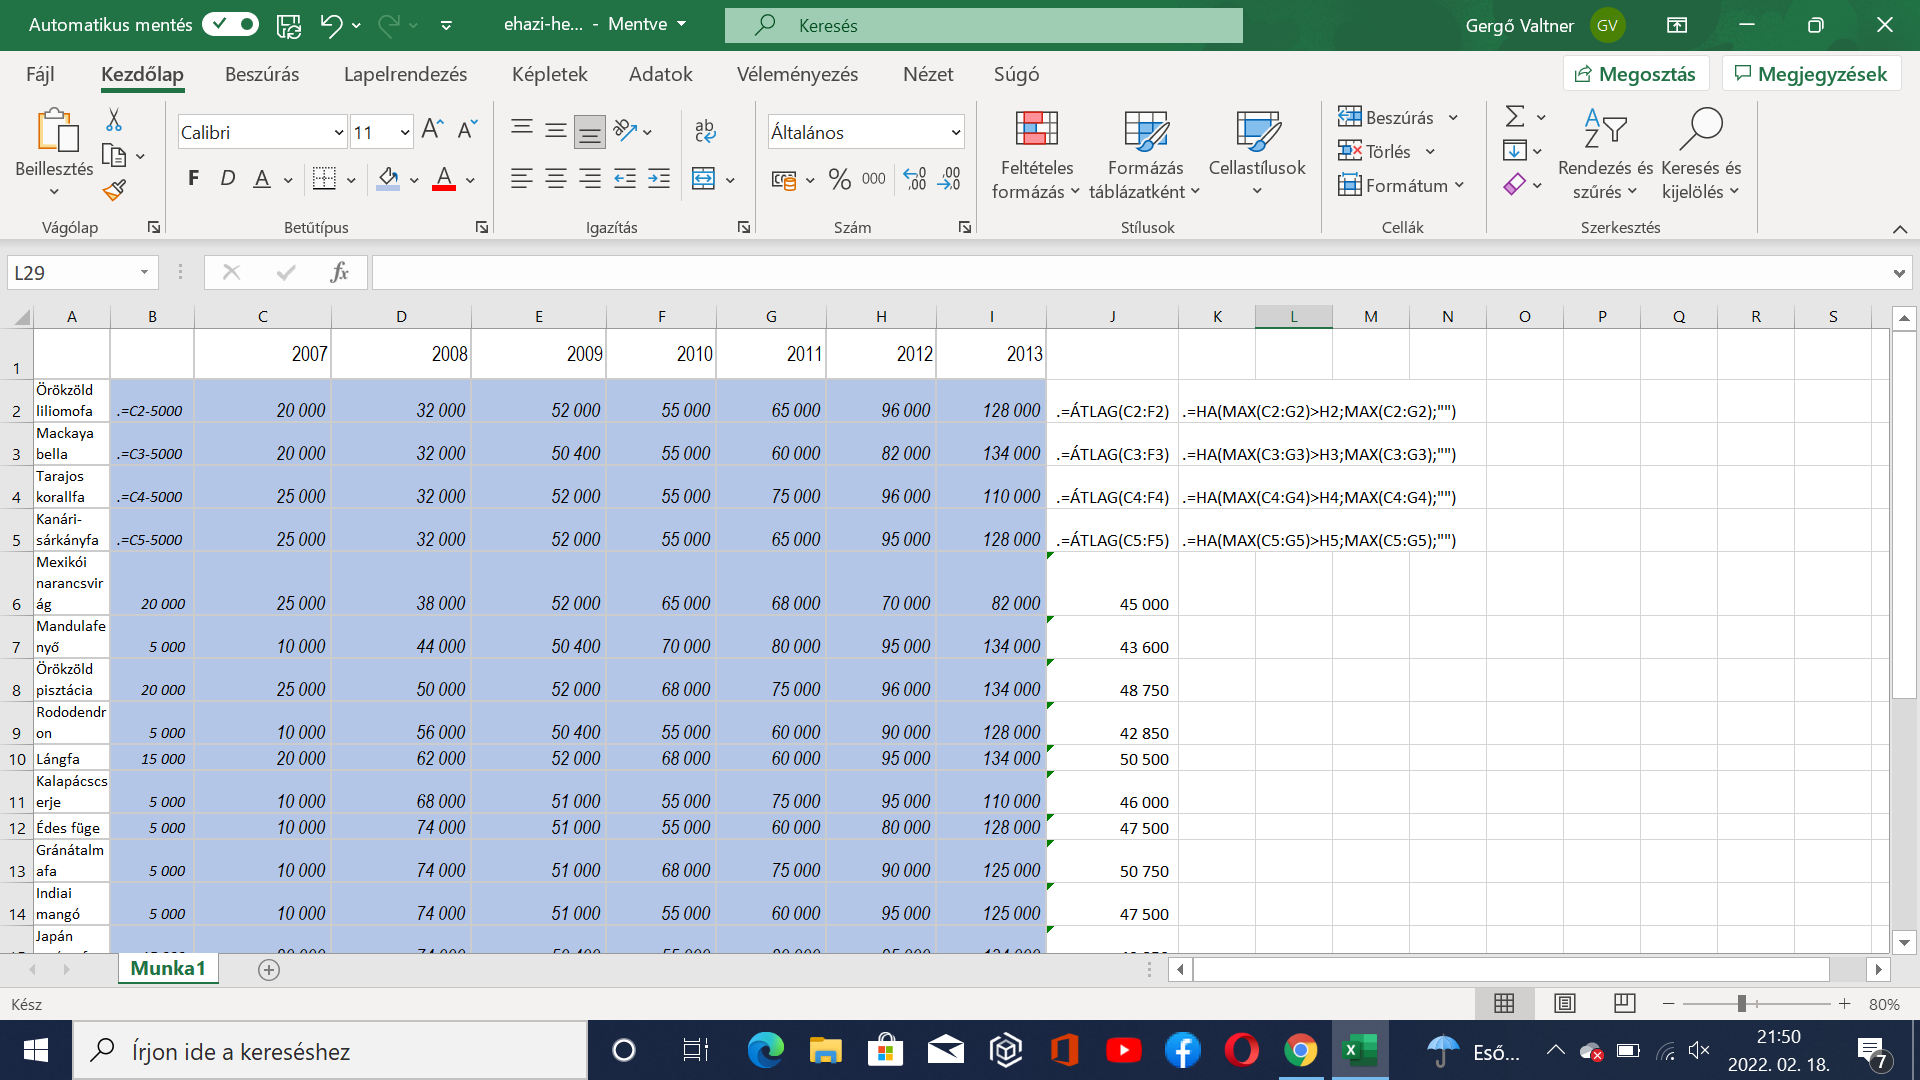The image size is (1920, 1080).
Task: Apply percent style with % icon
Action: click(x=839, y=180)
